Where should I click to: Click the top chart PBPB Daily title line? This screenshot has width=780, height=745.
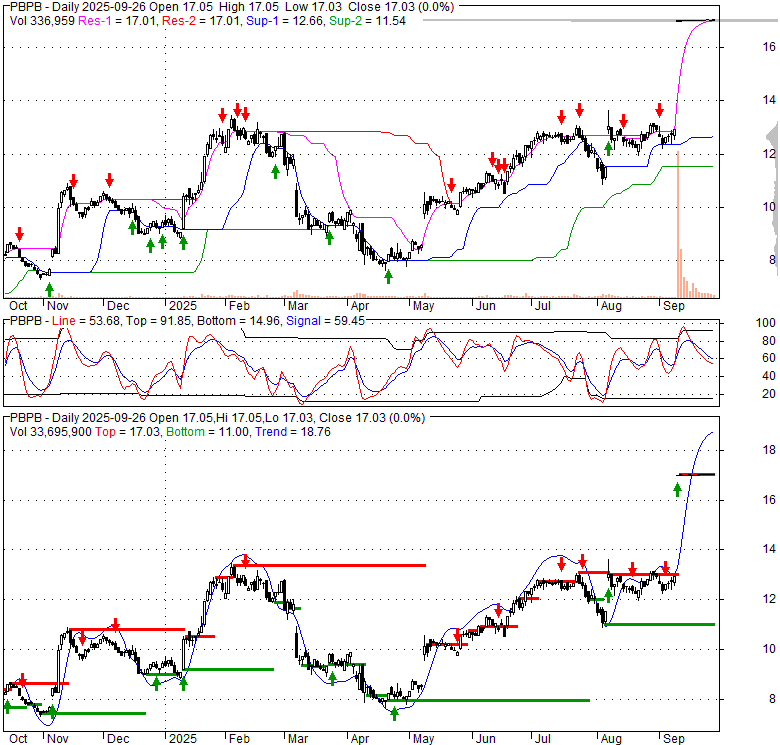(x=232, y=7)
